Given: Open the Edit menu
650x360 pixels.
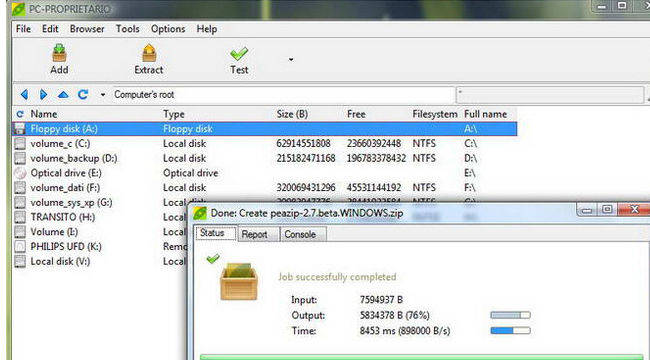Looking at the screenshot, I should (x=50, y=29).
